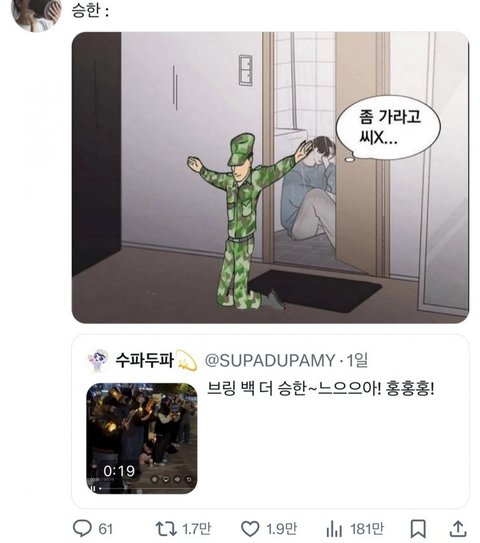This screenshot has height=543, width=480.
Task: Expand the quoted video to fullscreen
Action: [x=189, y=479]
